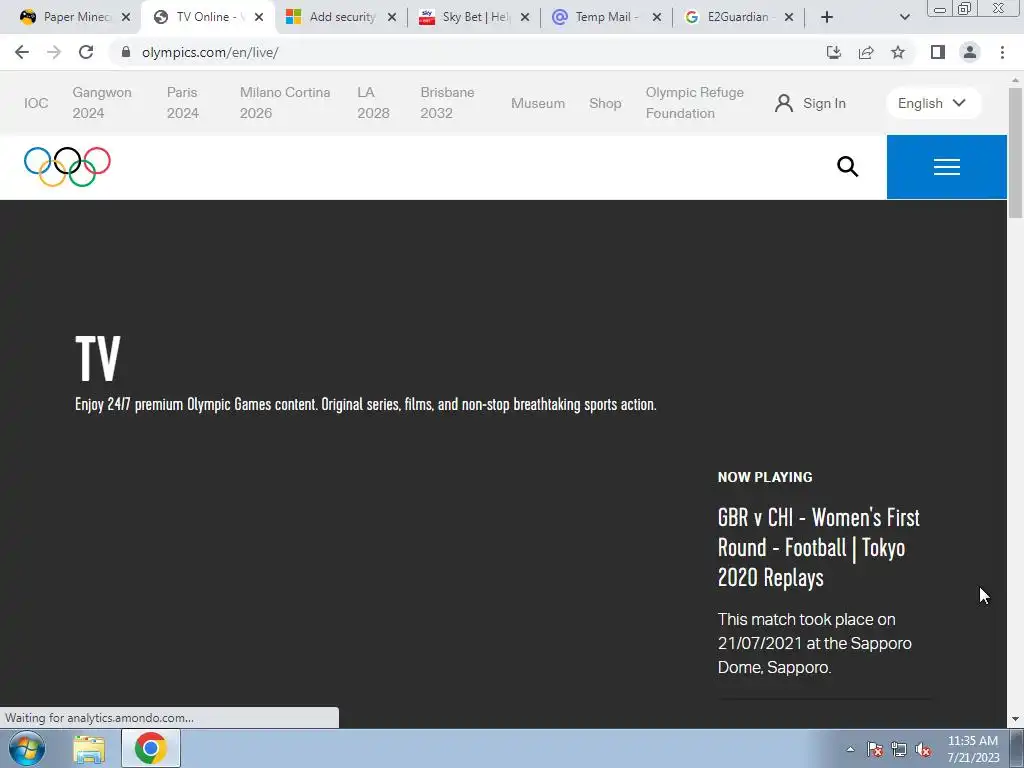The height and width of the screenshot is (768, 1024).
Task: Close the Add security tab
Action: pos(392,17)
